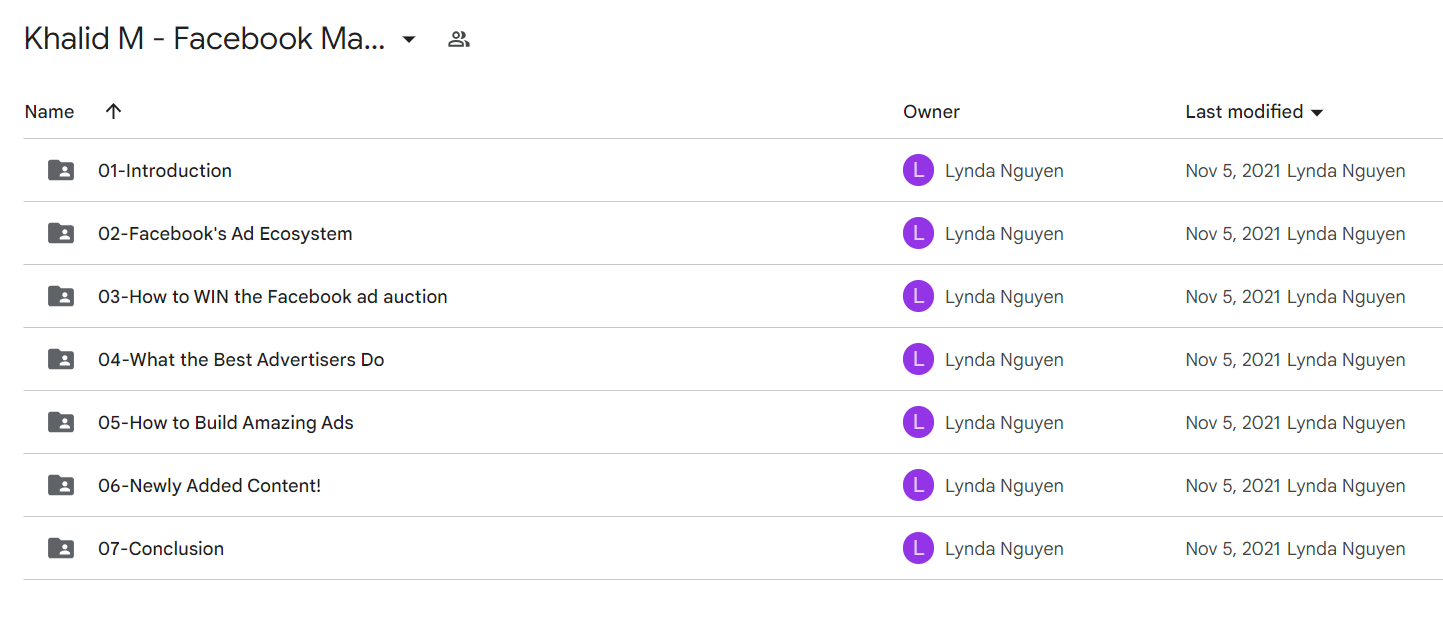Open the folder title dropdown arrow

tap(408, 40)
